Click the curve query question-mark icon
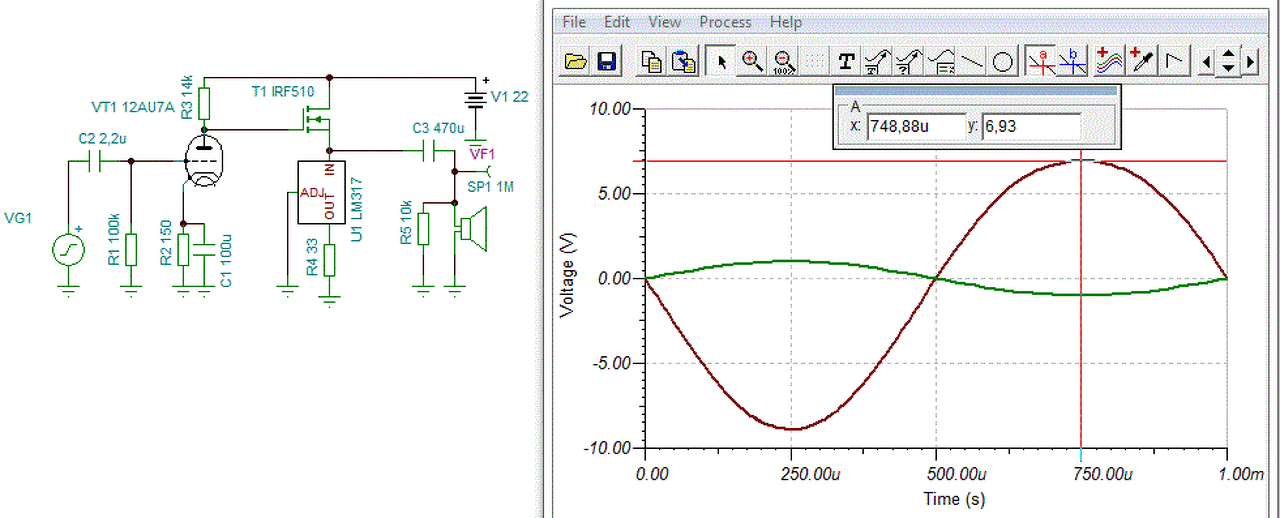 point(909,62)
